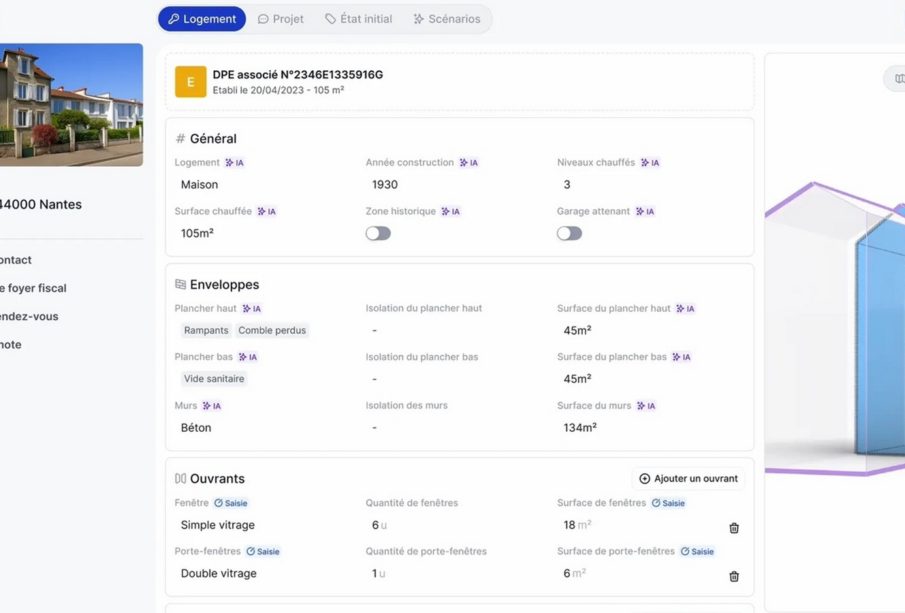The height and width of the screenshot is (613, 905).
Task: Click the IA badge beside Murs
Action: point(211,406)
